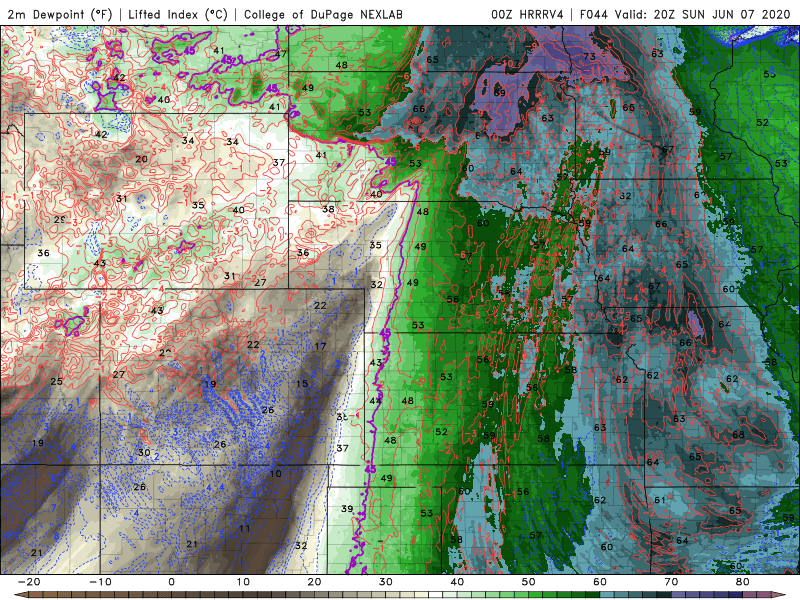Click the '80' label on color scale
The width and height of the screenshot is (800, 600).
(743, 582)
